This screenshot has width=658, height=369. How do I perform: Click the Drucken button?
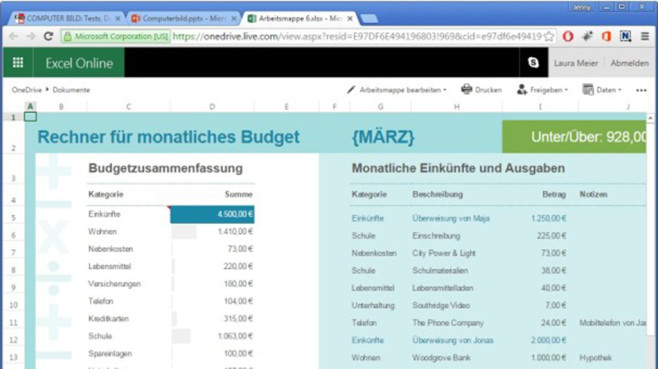(x=481, y=89)
